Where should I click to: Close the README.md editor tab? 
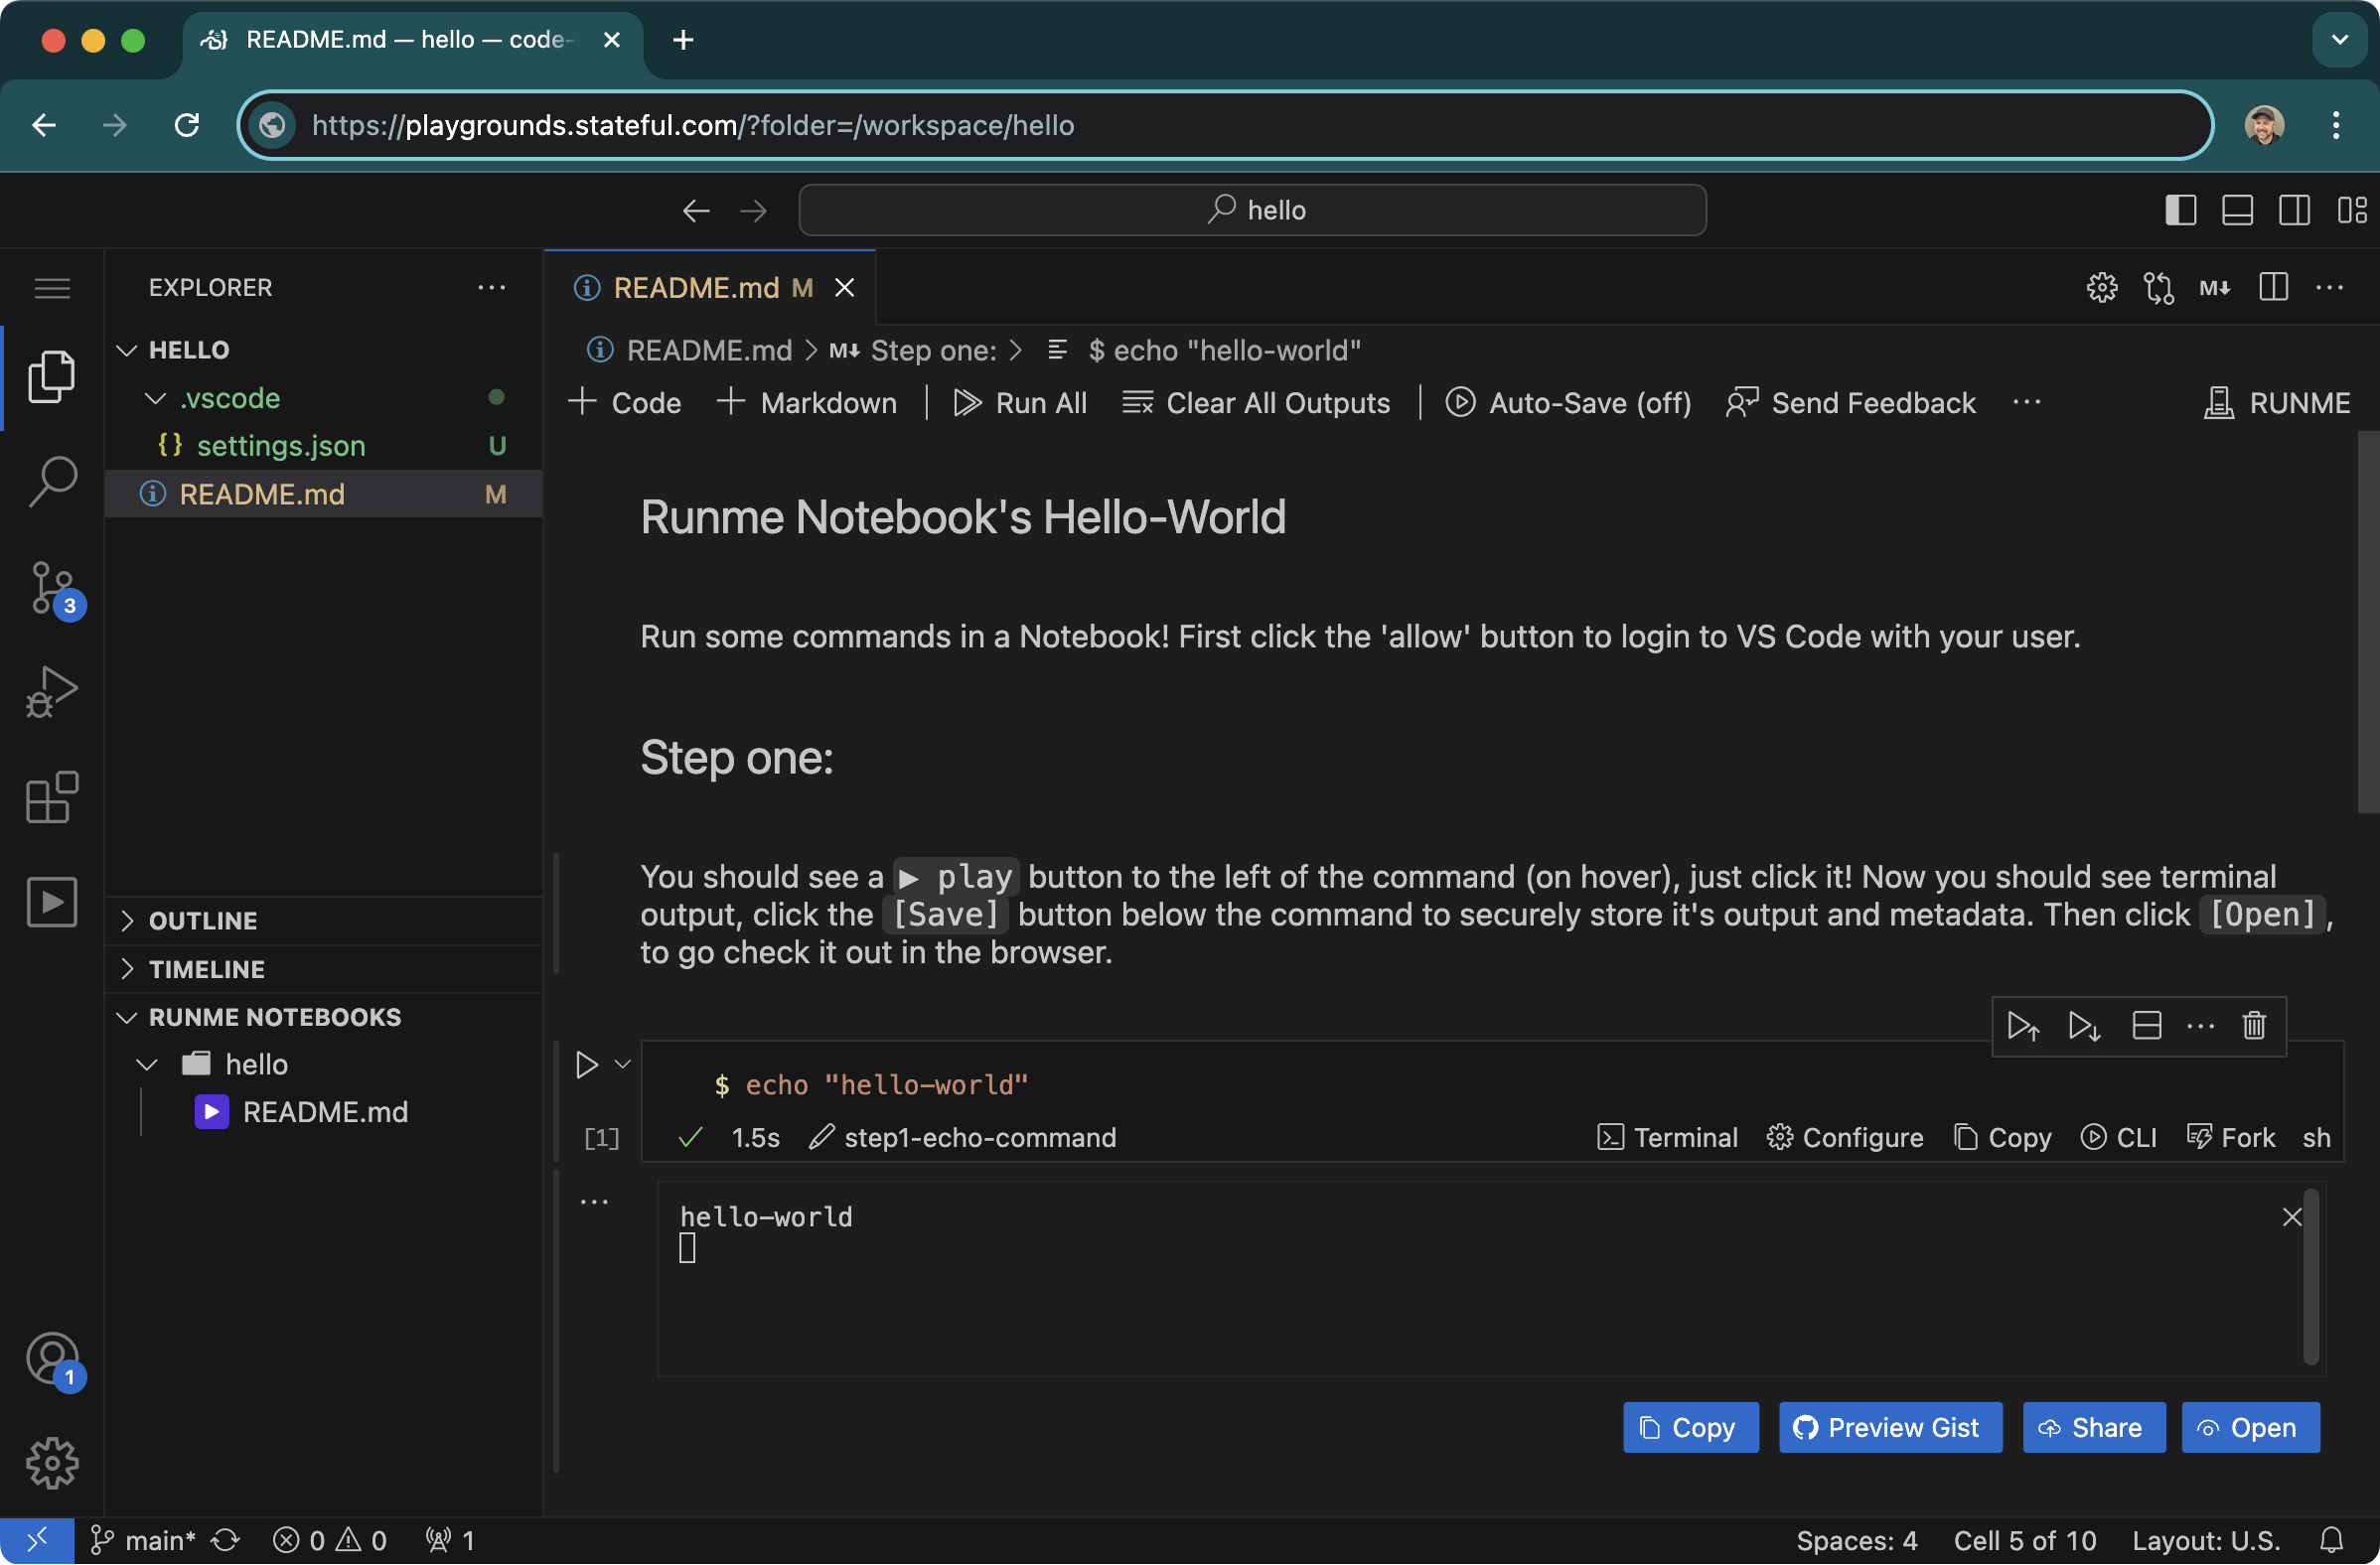click(845, 288)
